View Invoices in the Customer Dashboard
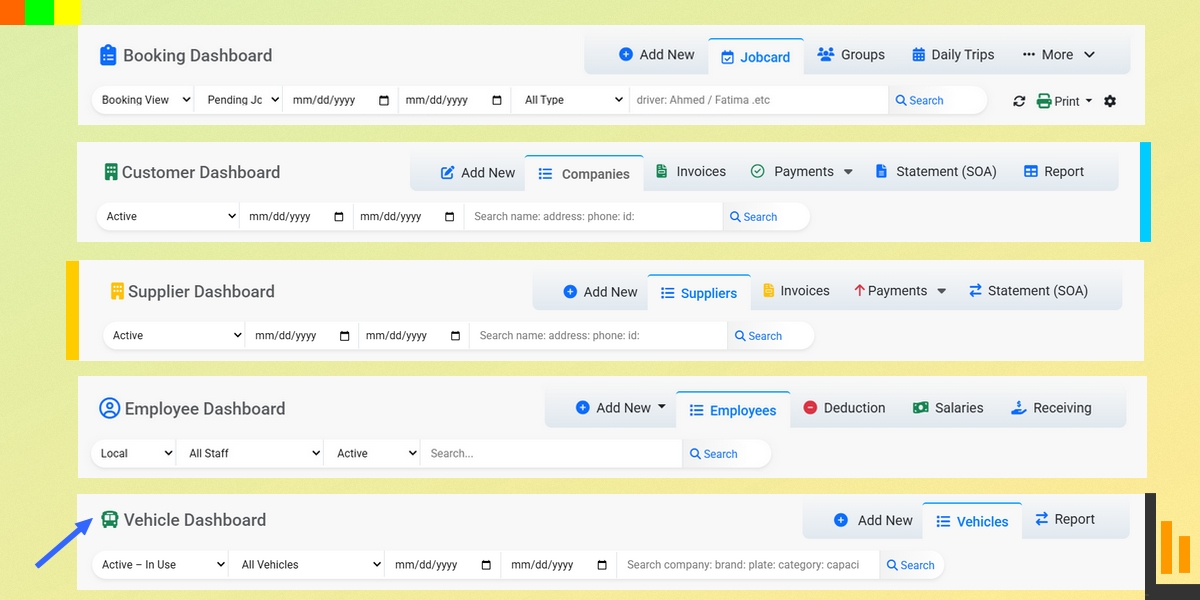1200x600 pixels. (690, 171)
